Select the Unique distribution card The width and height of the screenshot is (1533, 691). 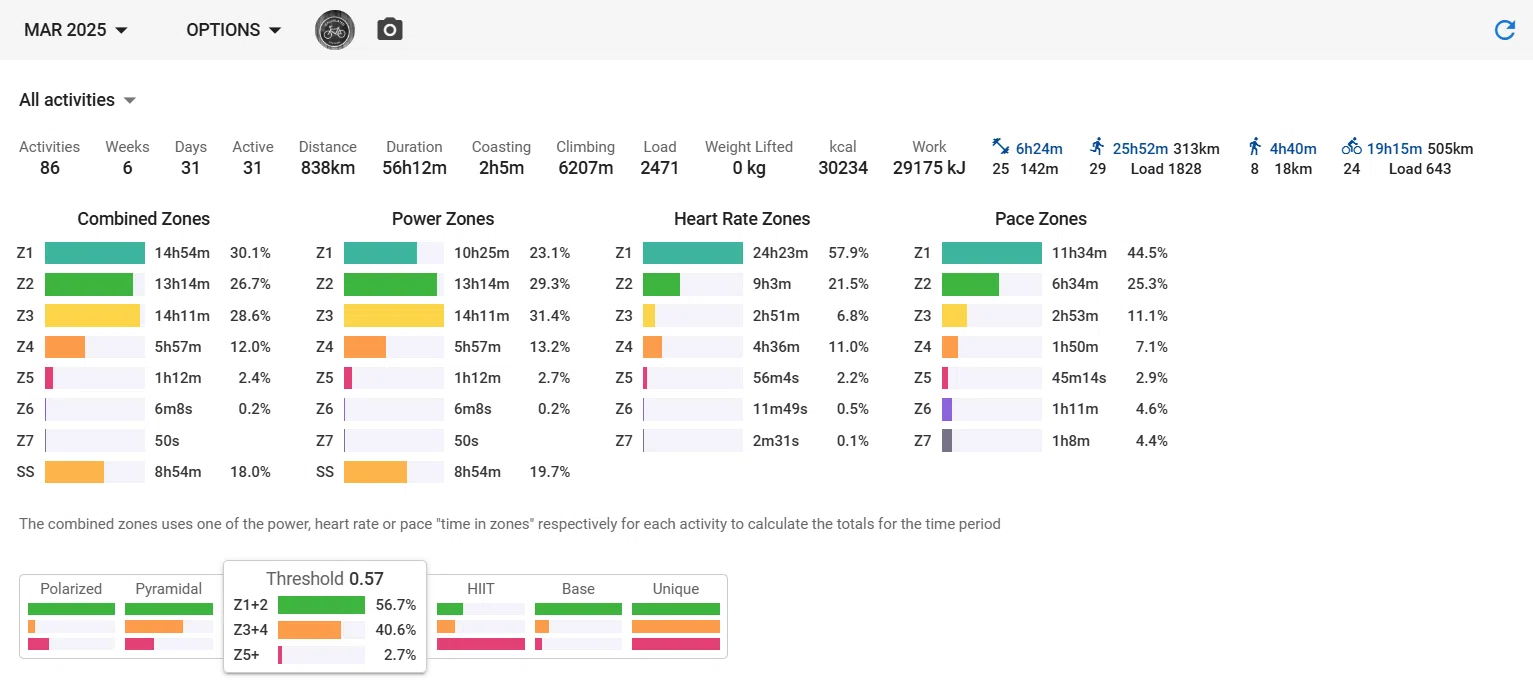[676, 616]
